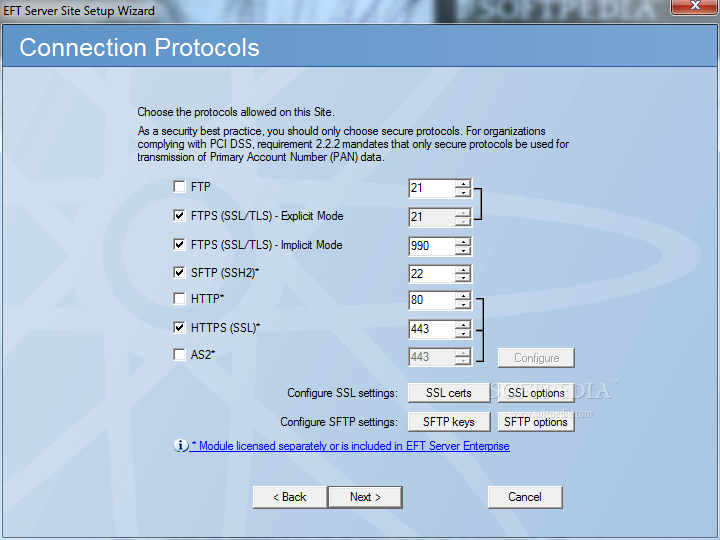
Task: Click the FTPS Implicit port field 990
Action: click(432, 246)
